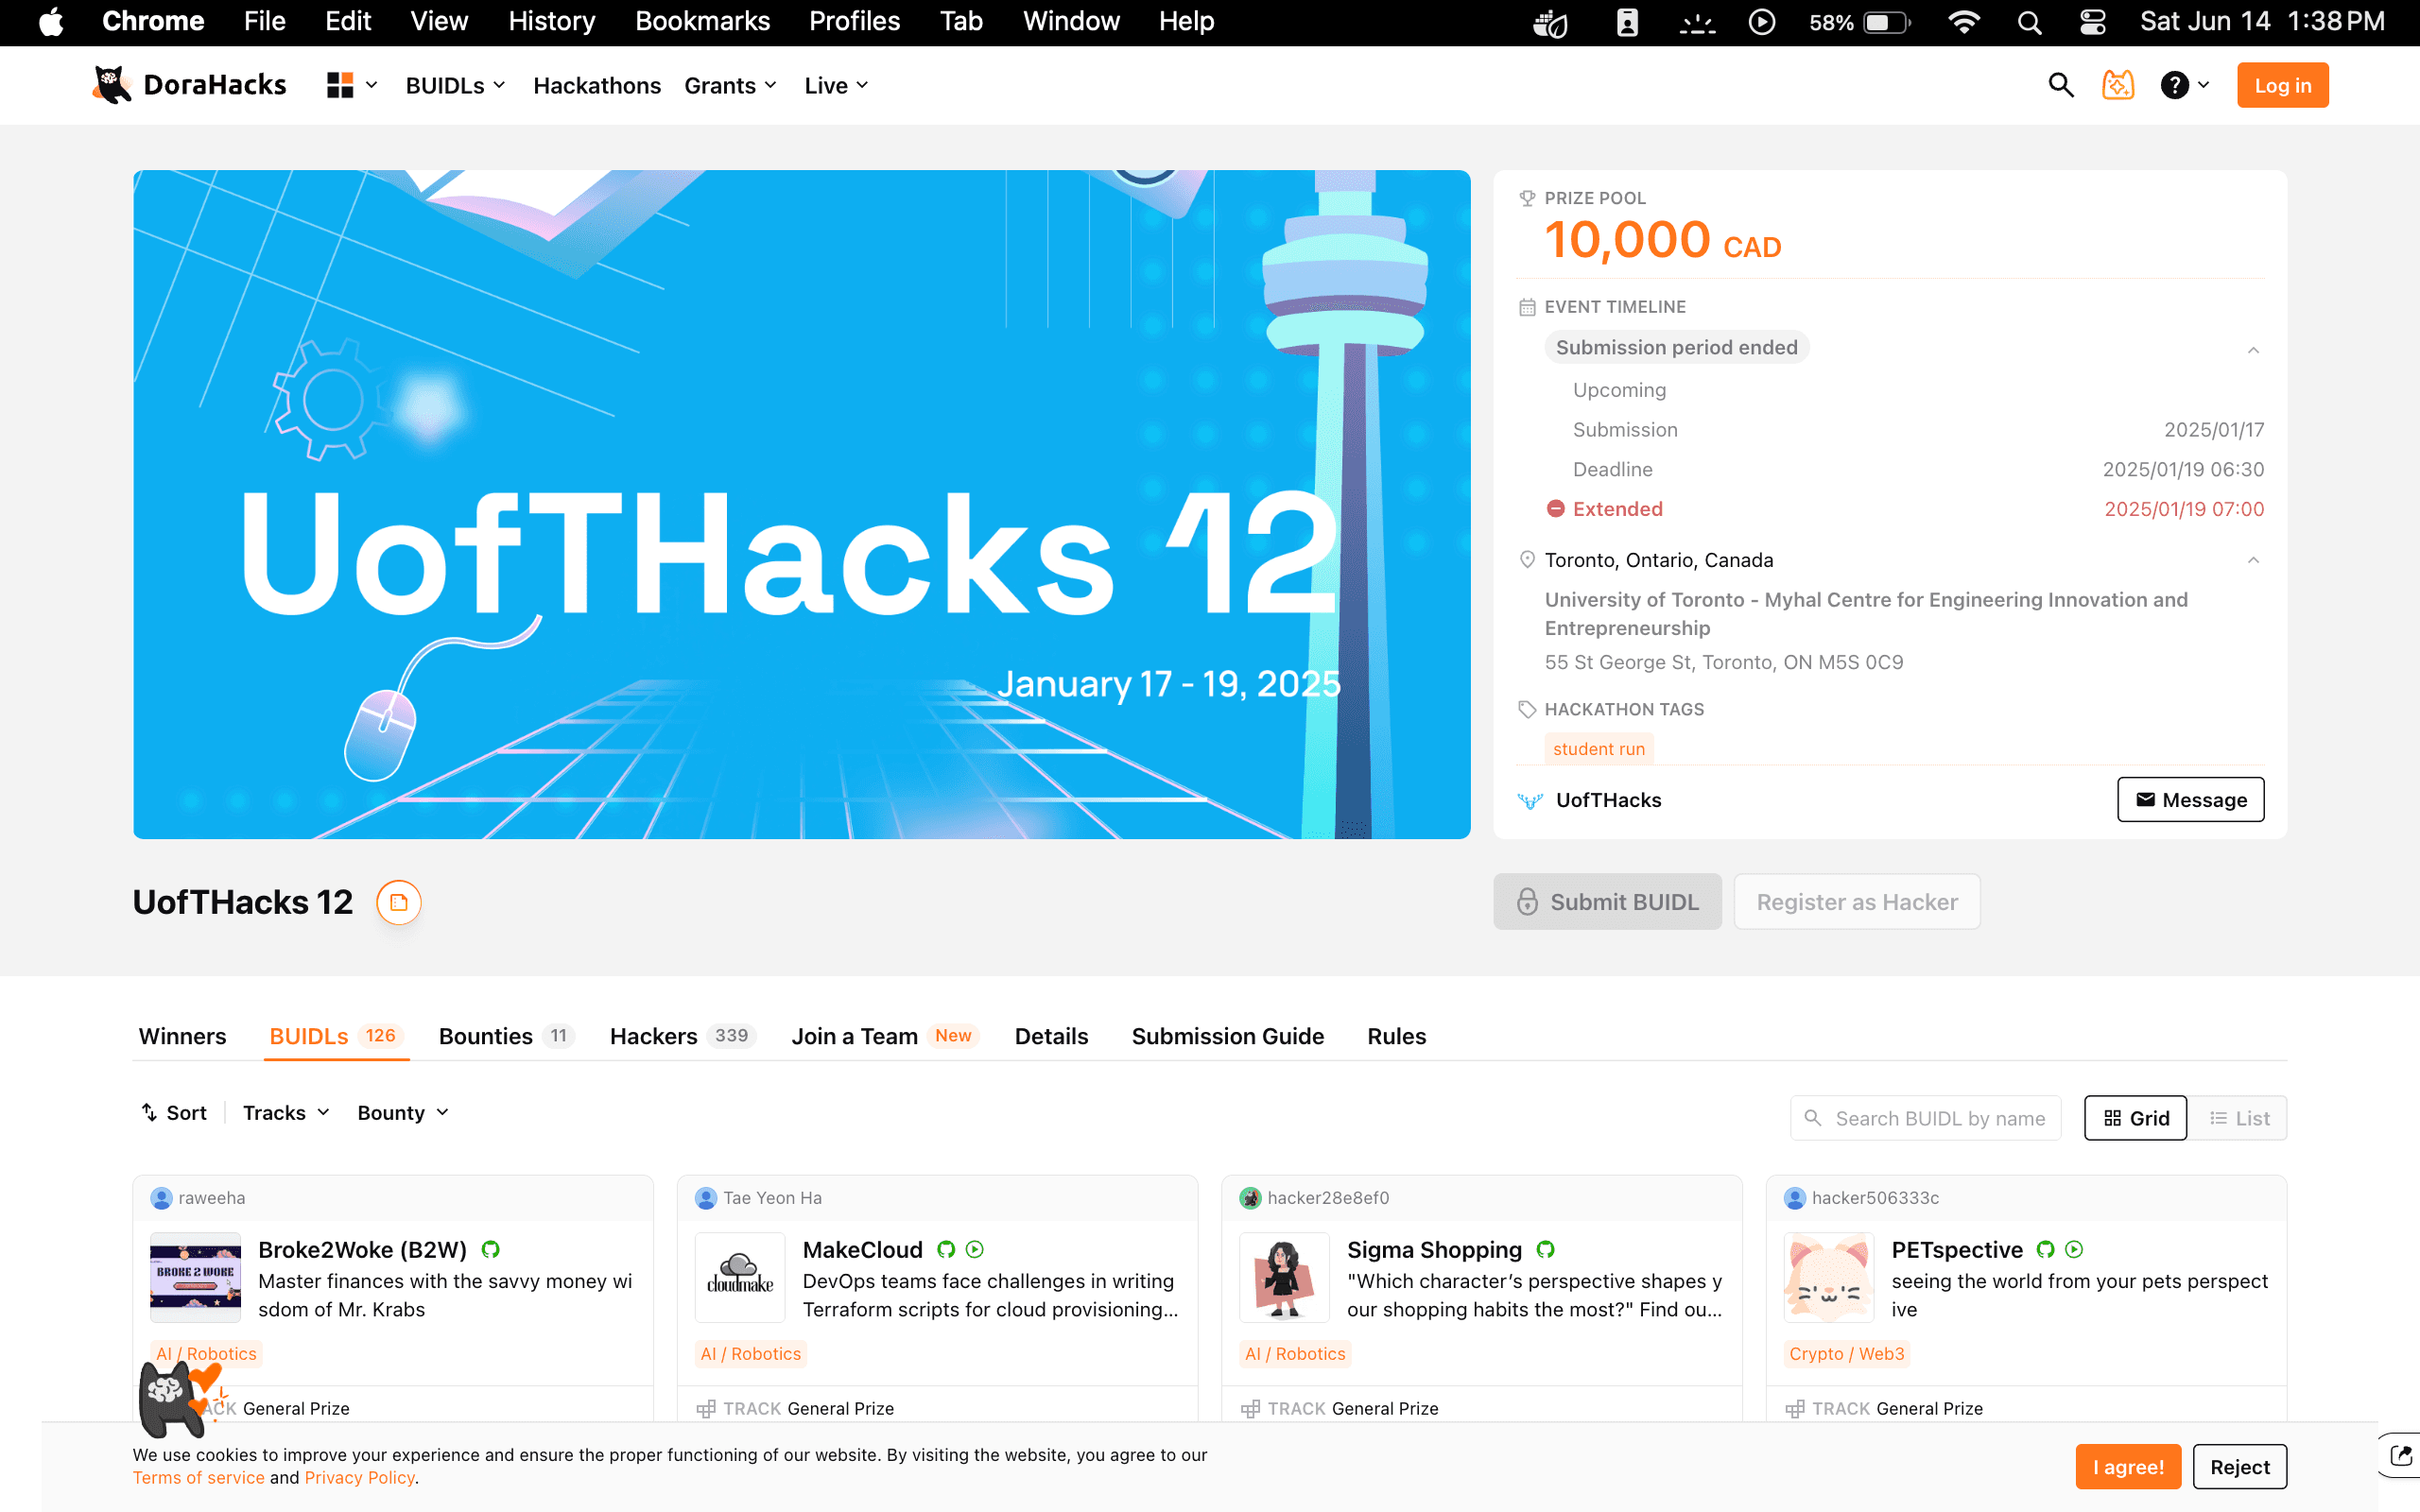The image size is (2420, 1512).
Task: Open the Chrome Bookmarks menu
Action: [x=702, y=22]
